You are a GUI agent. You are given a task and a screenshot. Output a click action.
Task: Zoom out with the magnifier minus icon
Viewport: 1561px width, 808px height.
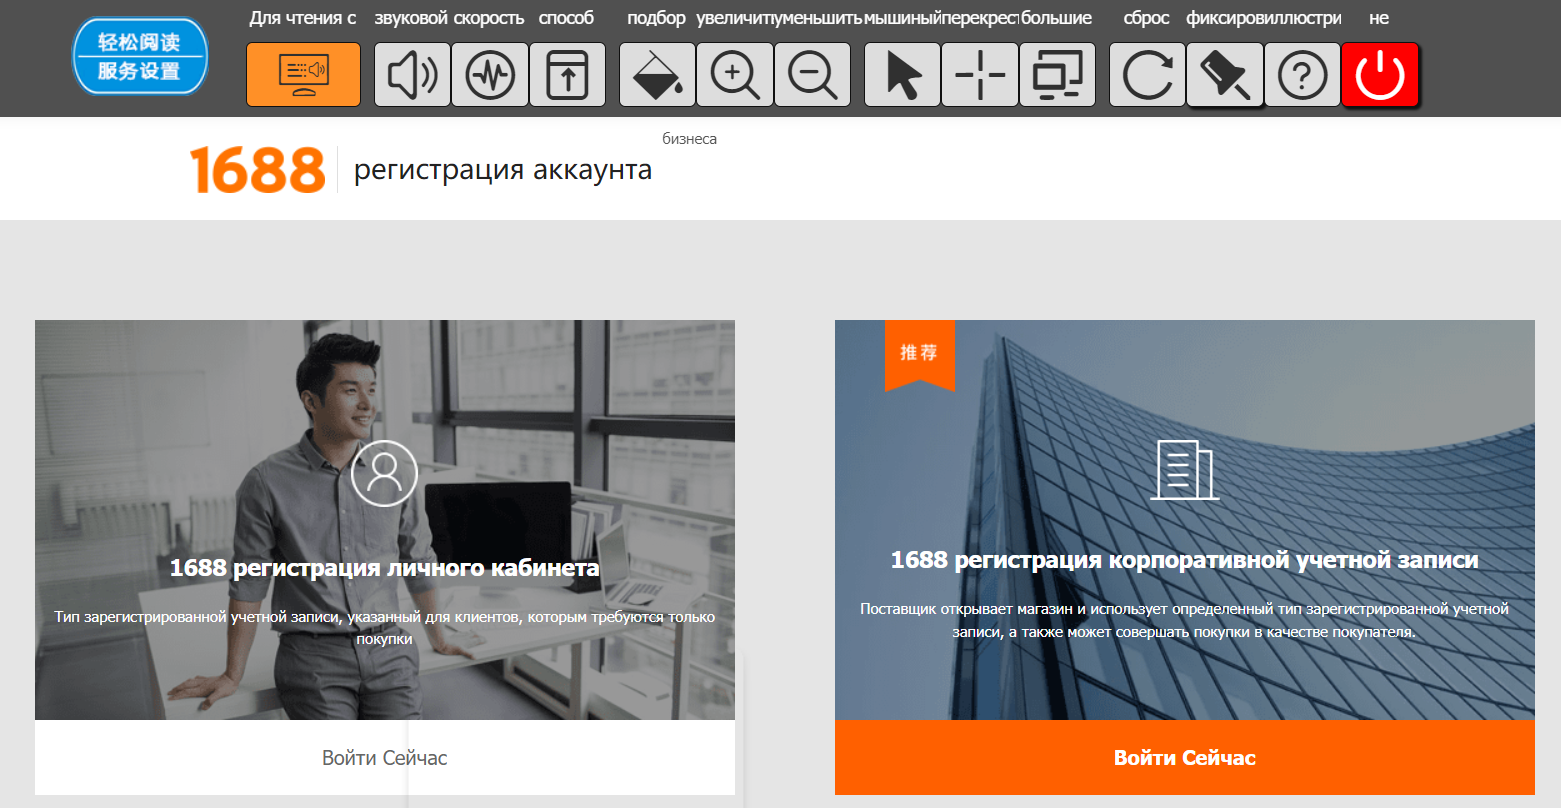(812, 74)
